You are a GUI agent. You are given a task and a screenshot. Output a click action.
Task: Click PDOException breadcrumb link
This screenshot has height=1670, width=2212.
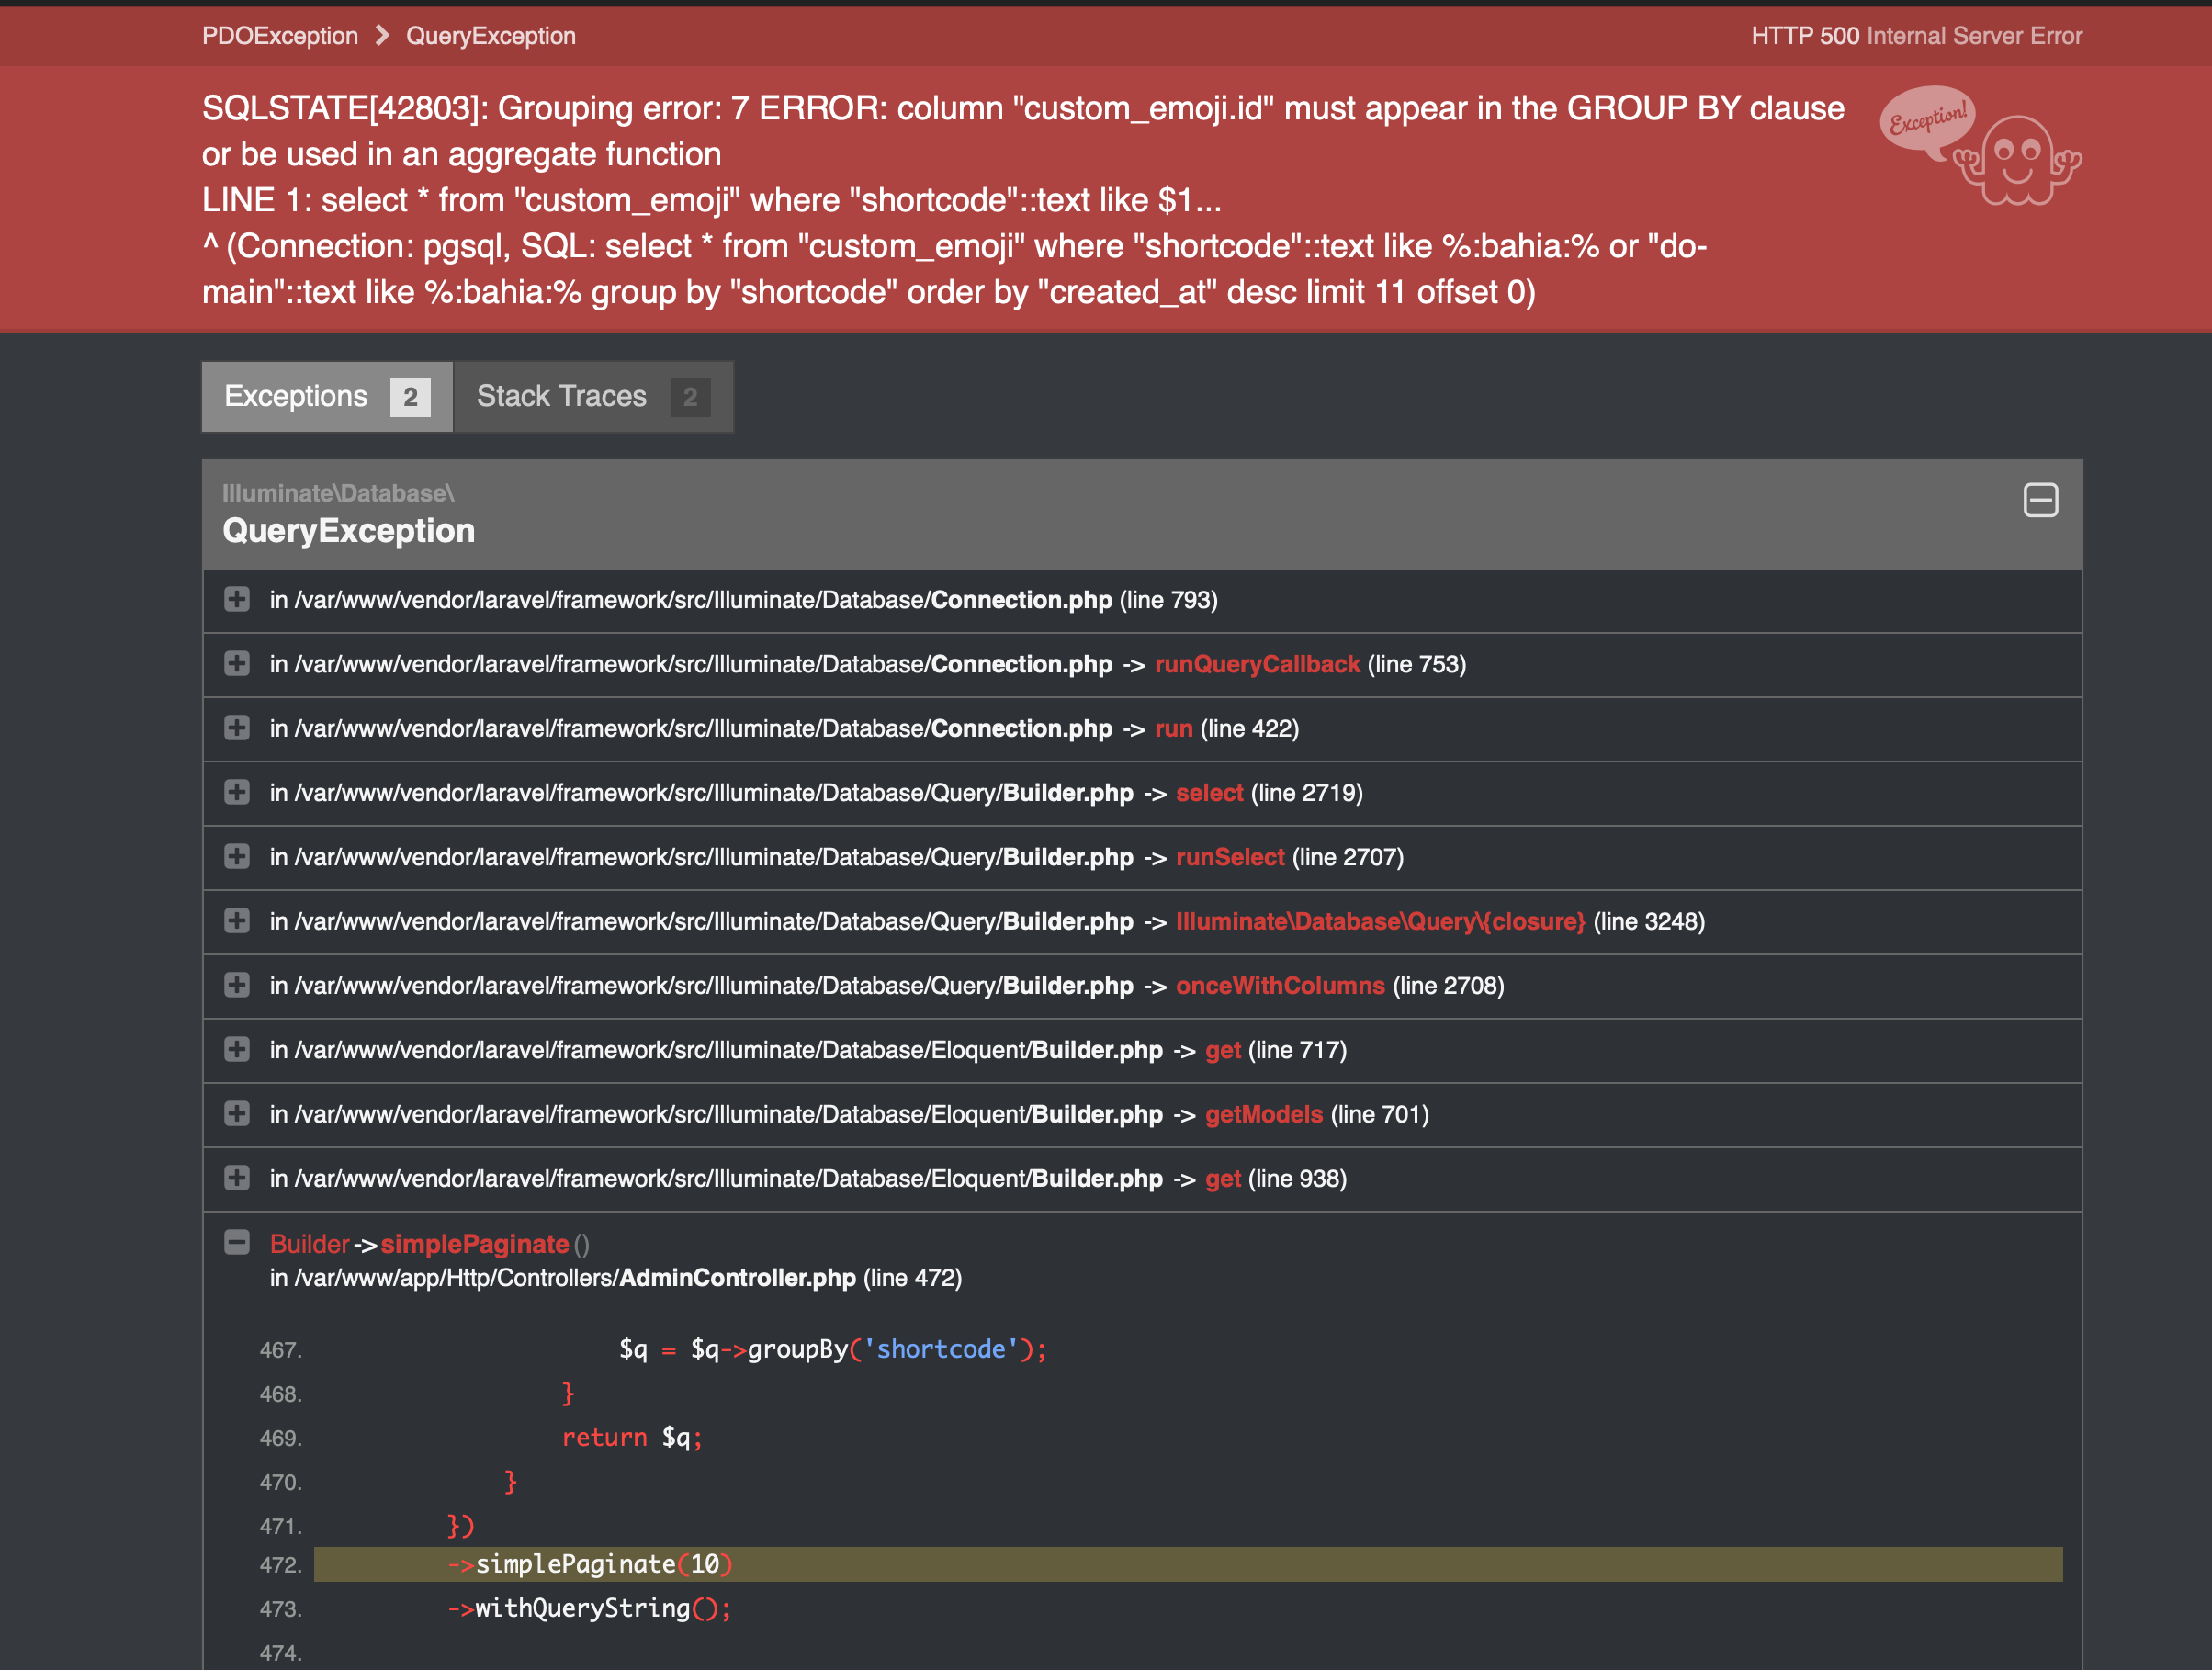pos(279,36)
